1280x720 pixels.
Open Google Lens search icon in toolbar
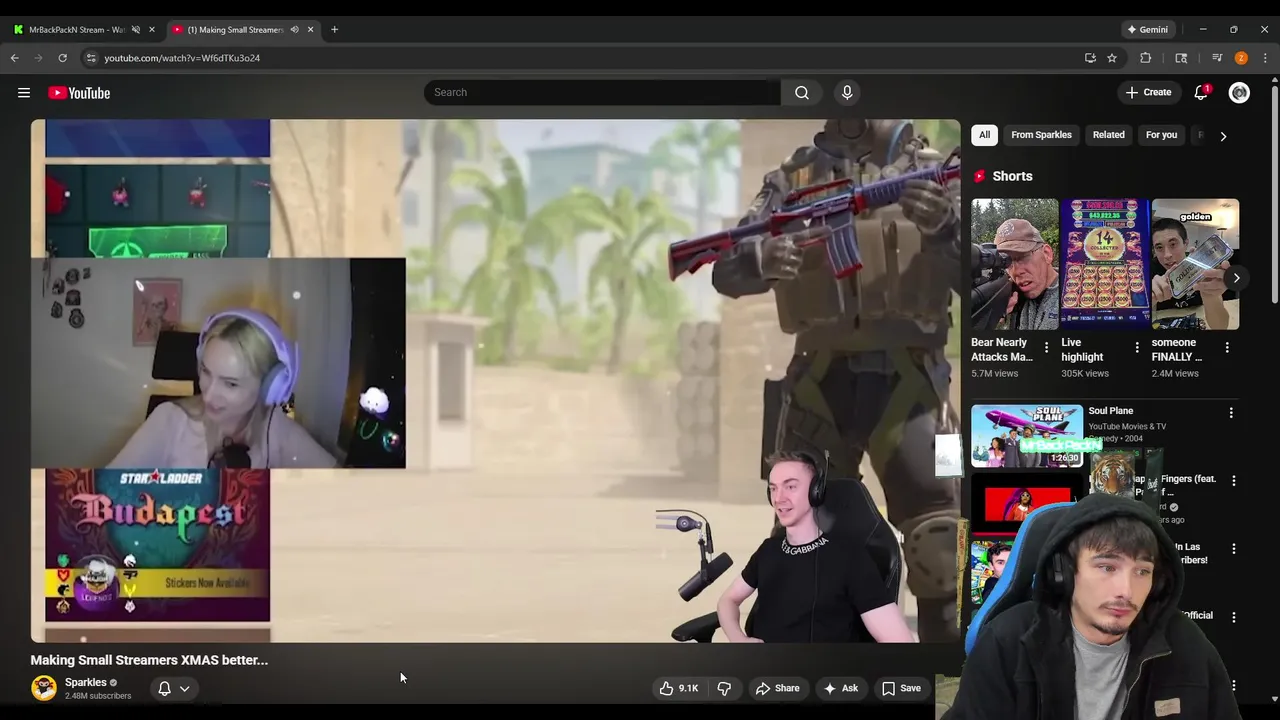[x=1181, y=58]
